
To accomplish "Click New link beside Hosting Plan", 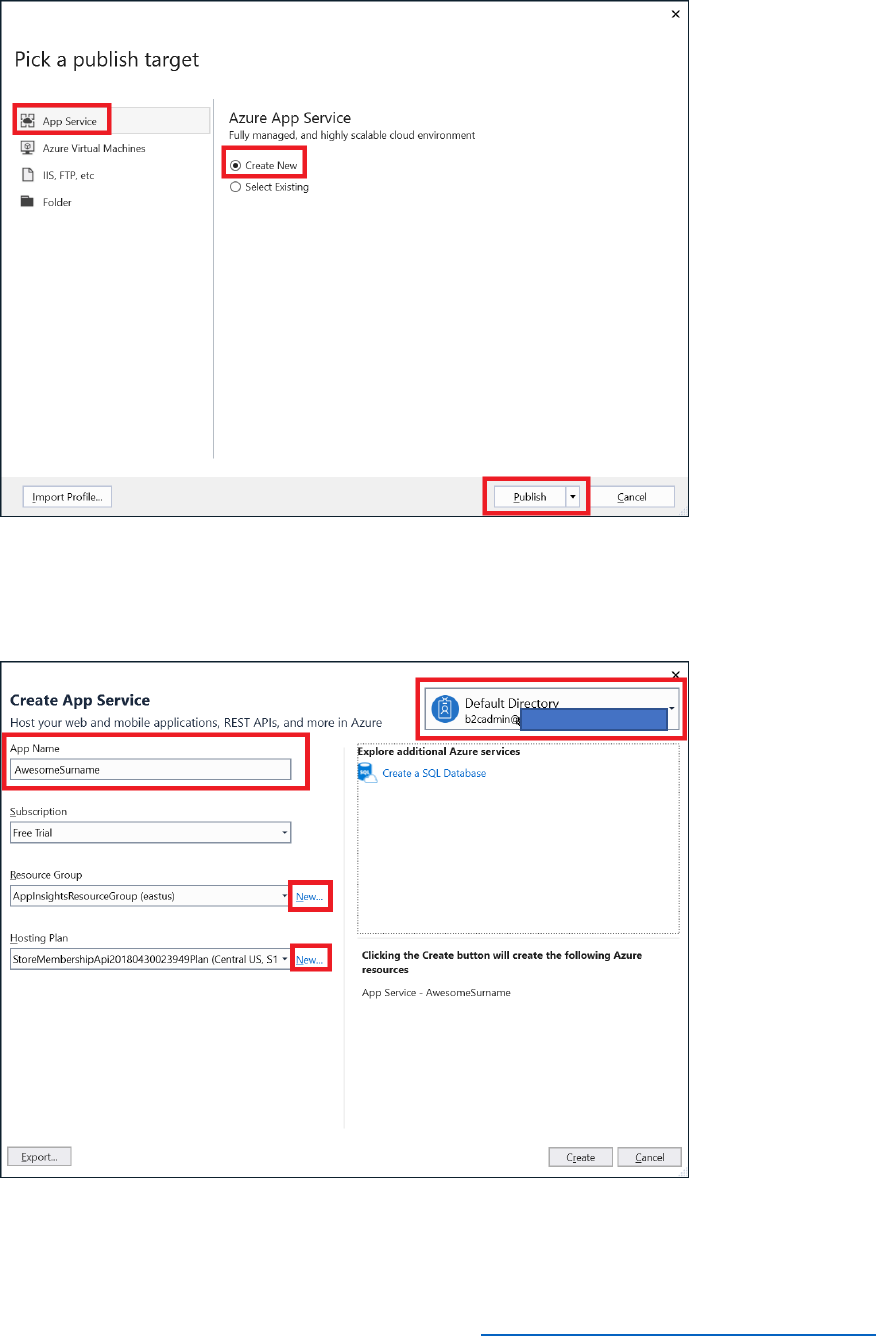I will [309, 960].
